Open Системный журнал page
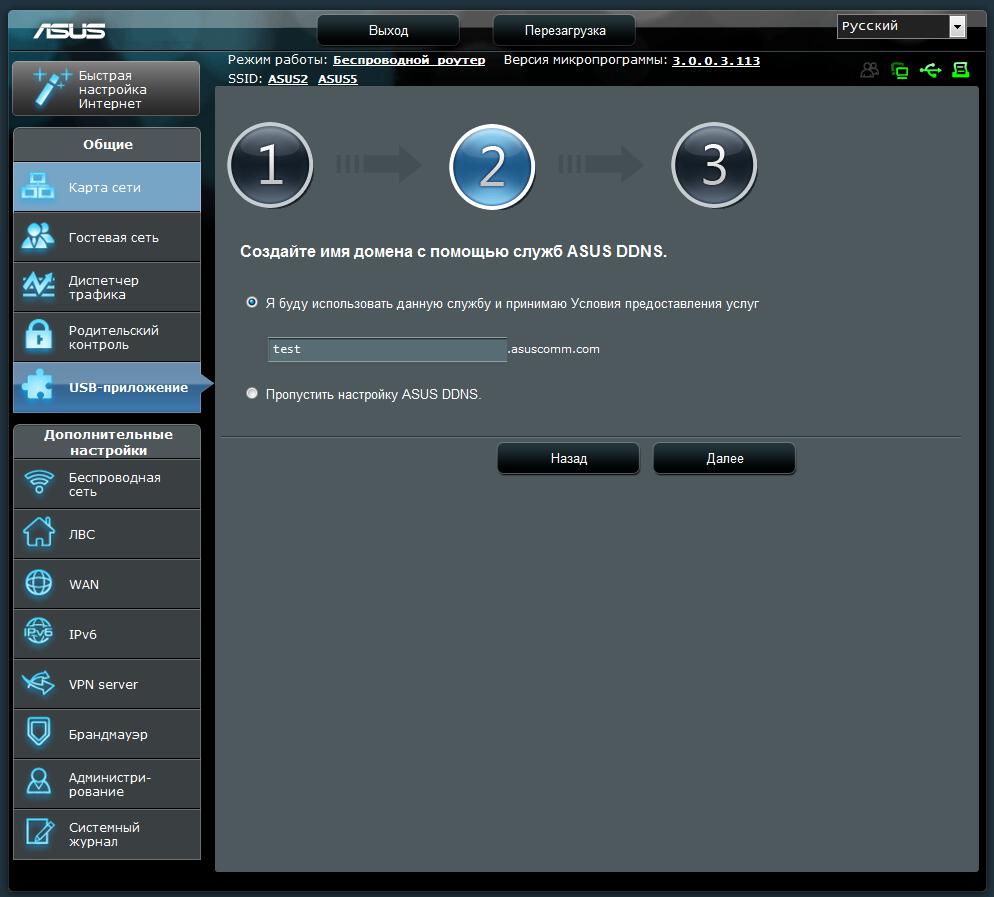 (x=106, y=834)
